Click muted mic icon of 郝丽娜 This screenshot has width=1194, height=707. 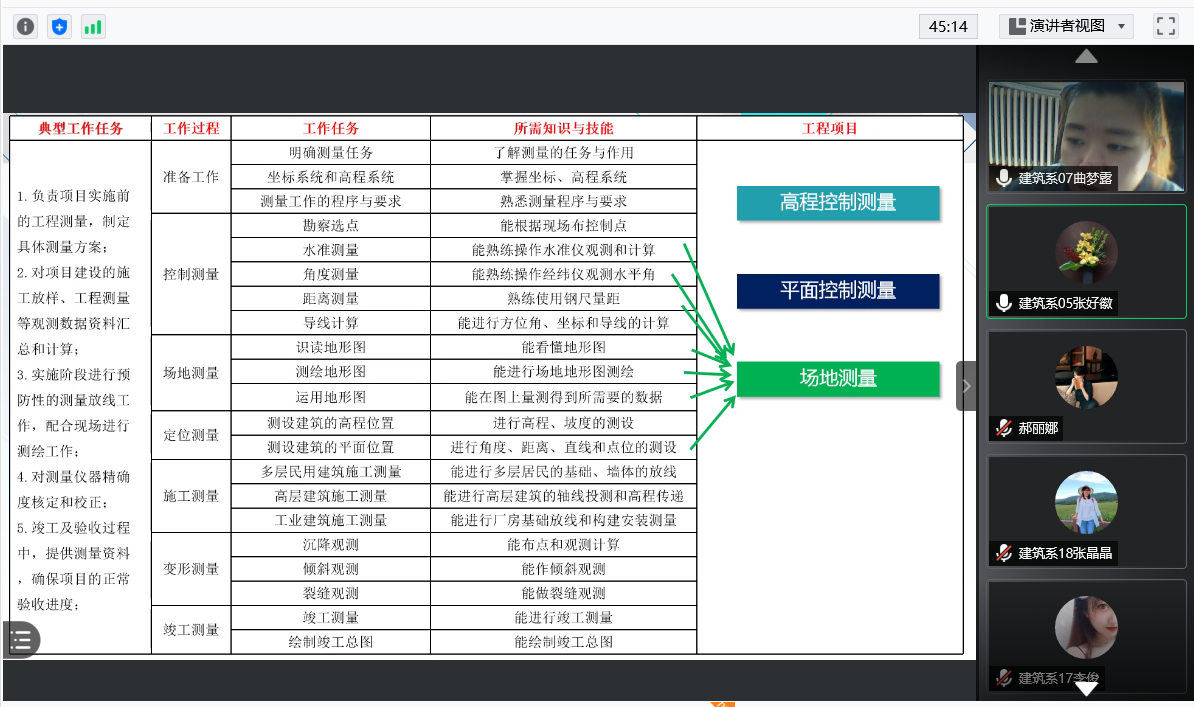pos(1004,428)
